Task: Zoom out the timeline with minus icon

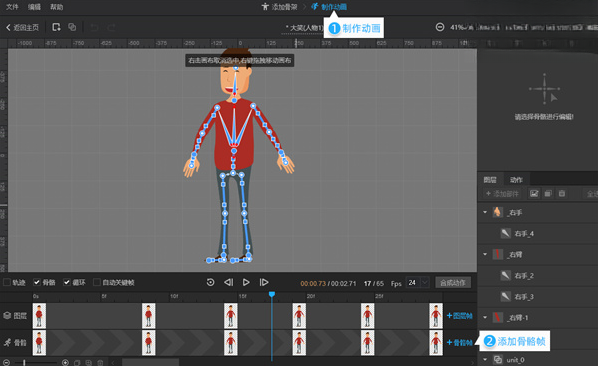Action: pyautogui.click(x=6, y=363)
